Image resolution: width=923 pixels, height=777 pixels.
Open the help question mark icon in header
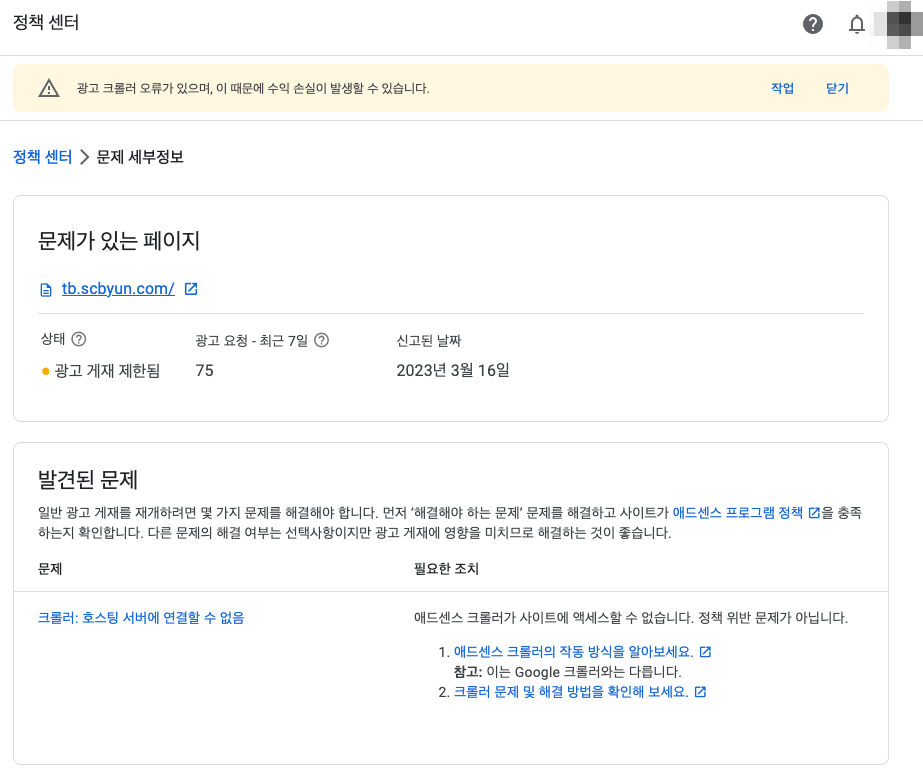tap(812, 24)
